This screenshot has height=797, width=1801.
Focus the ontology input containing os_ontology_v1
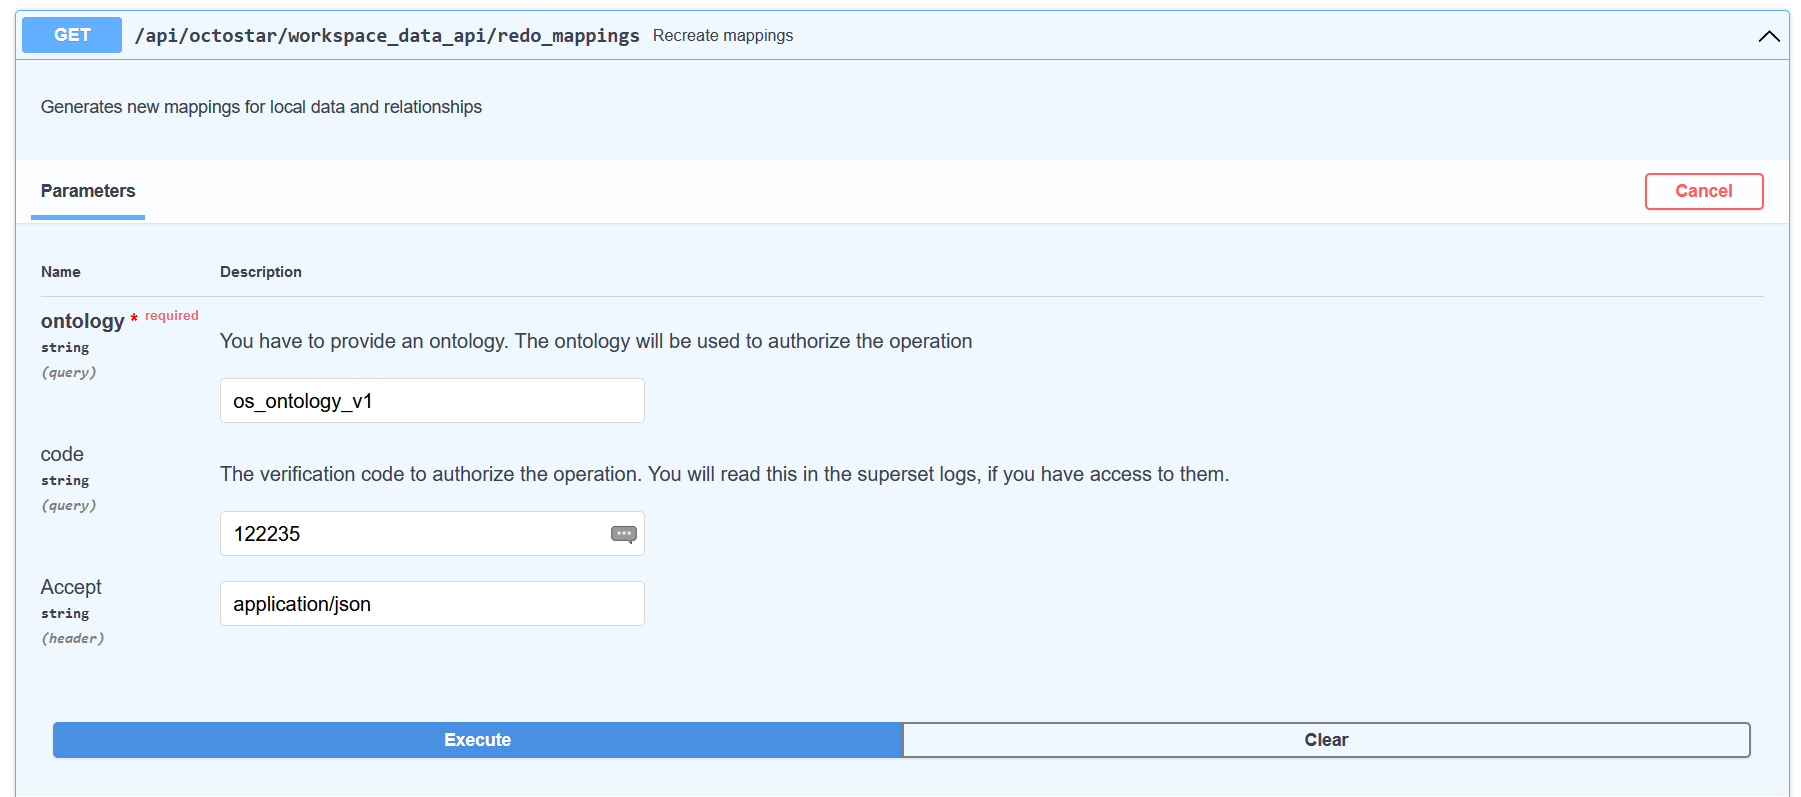coord(431,401)
